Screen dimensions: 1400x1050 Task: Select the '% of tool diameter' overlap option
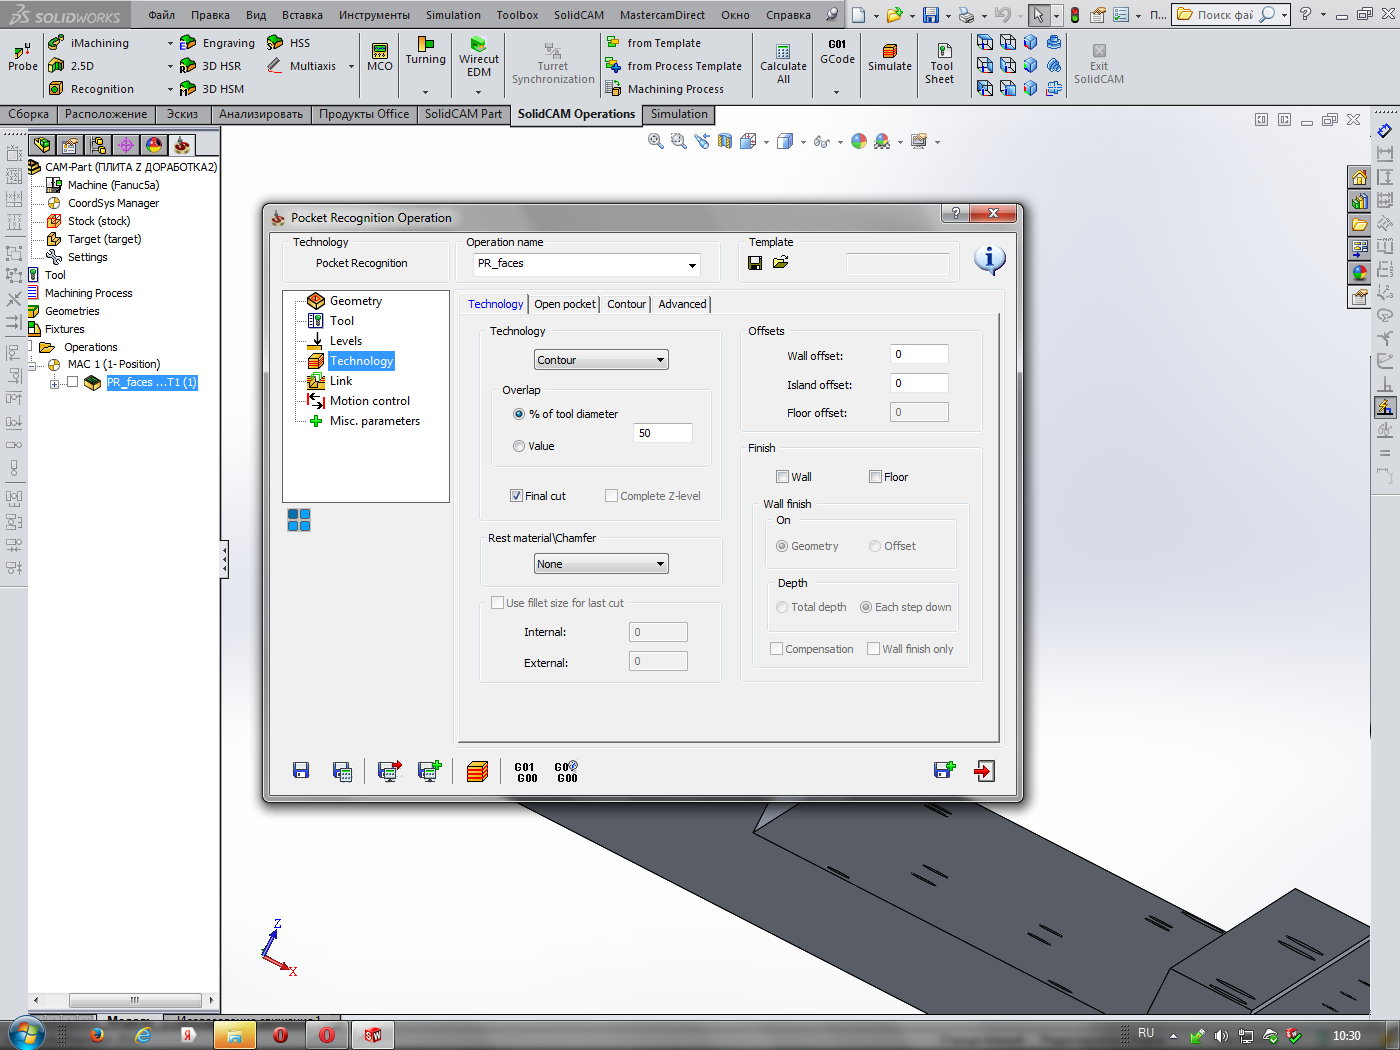[x=519, y=414]
